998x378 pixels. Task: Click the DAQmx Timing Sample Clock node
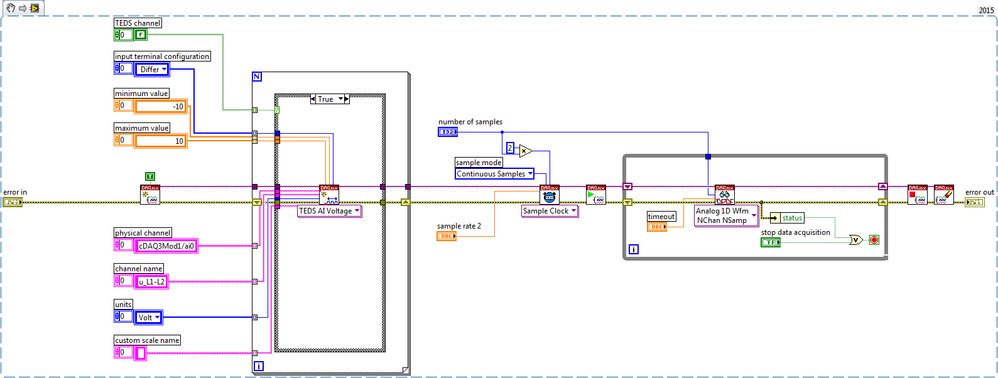click(549, 195)
